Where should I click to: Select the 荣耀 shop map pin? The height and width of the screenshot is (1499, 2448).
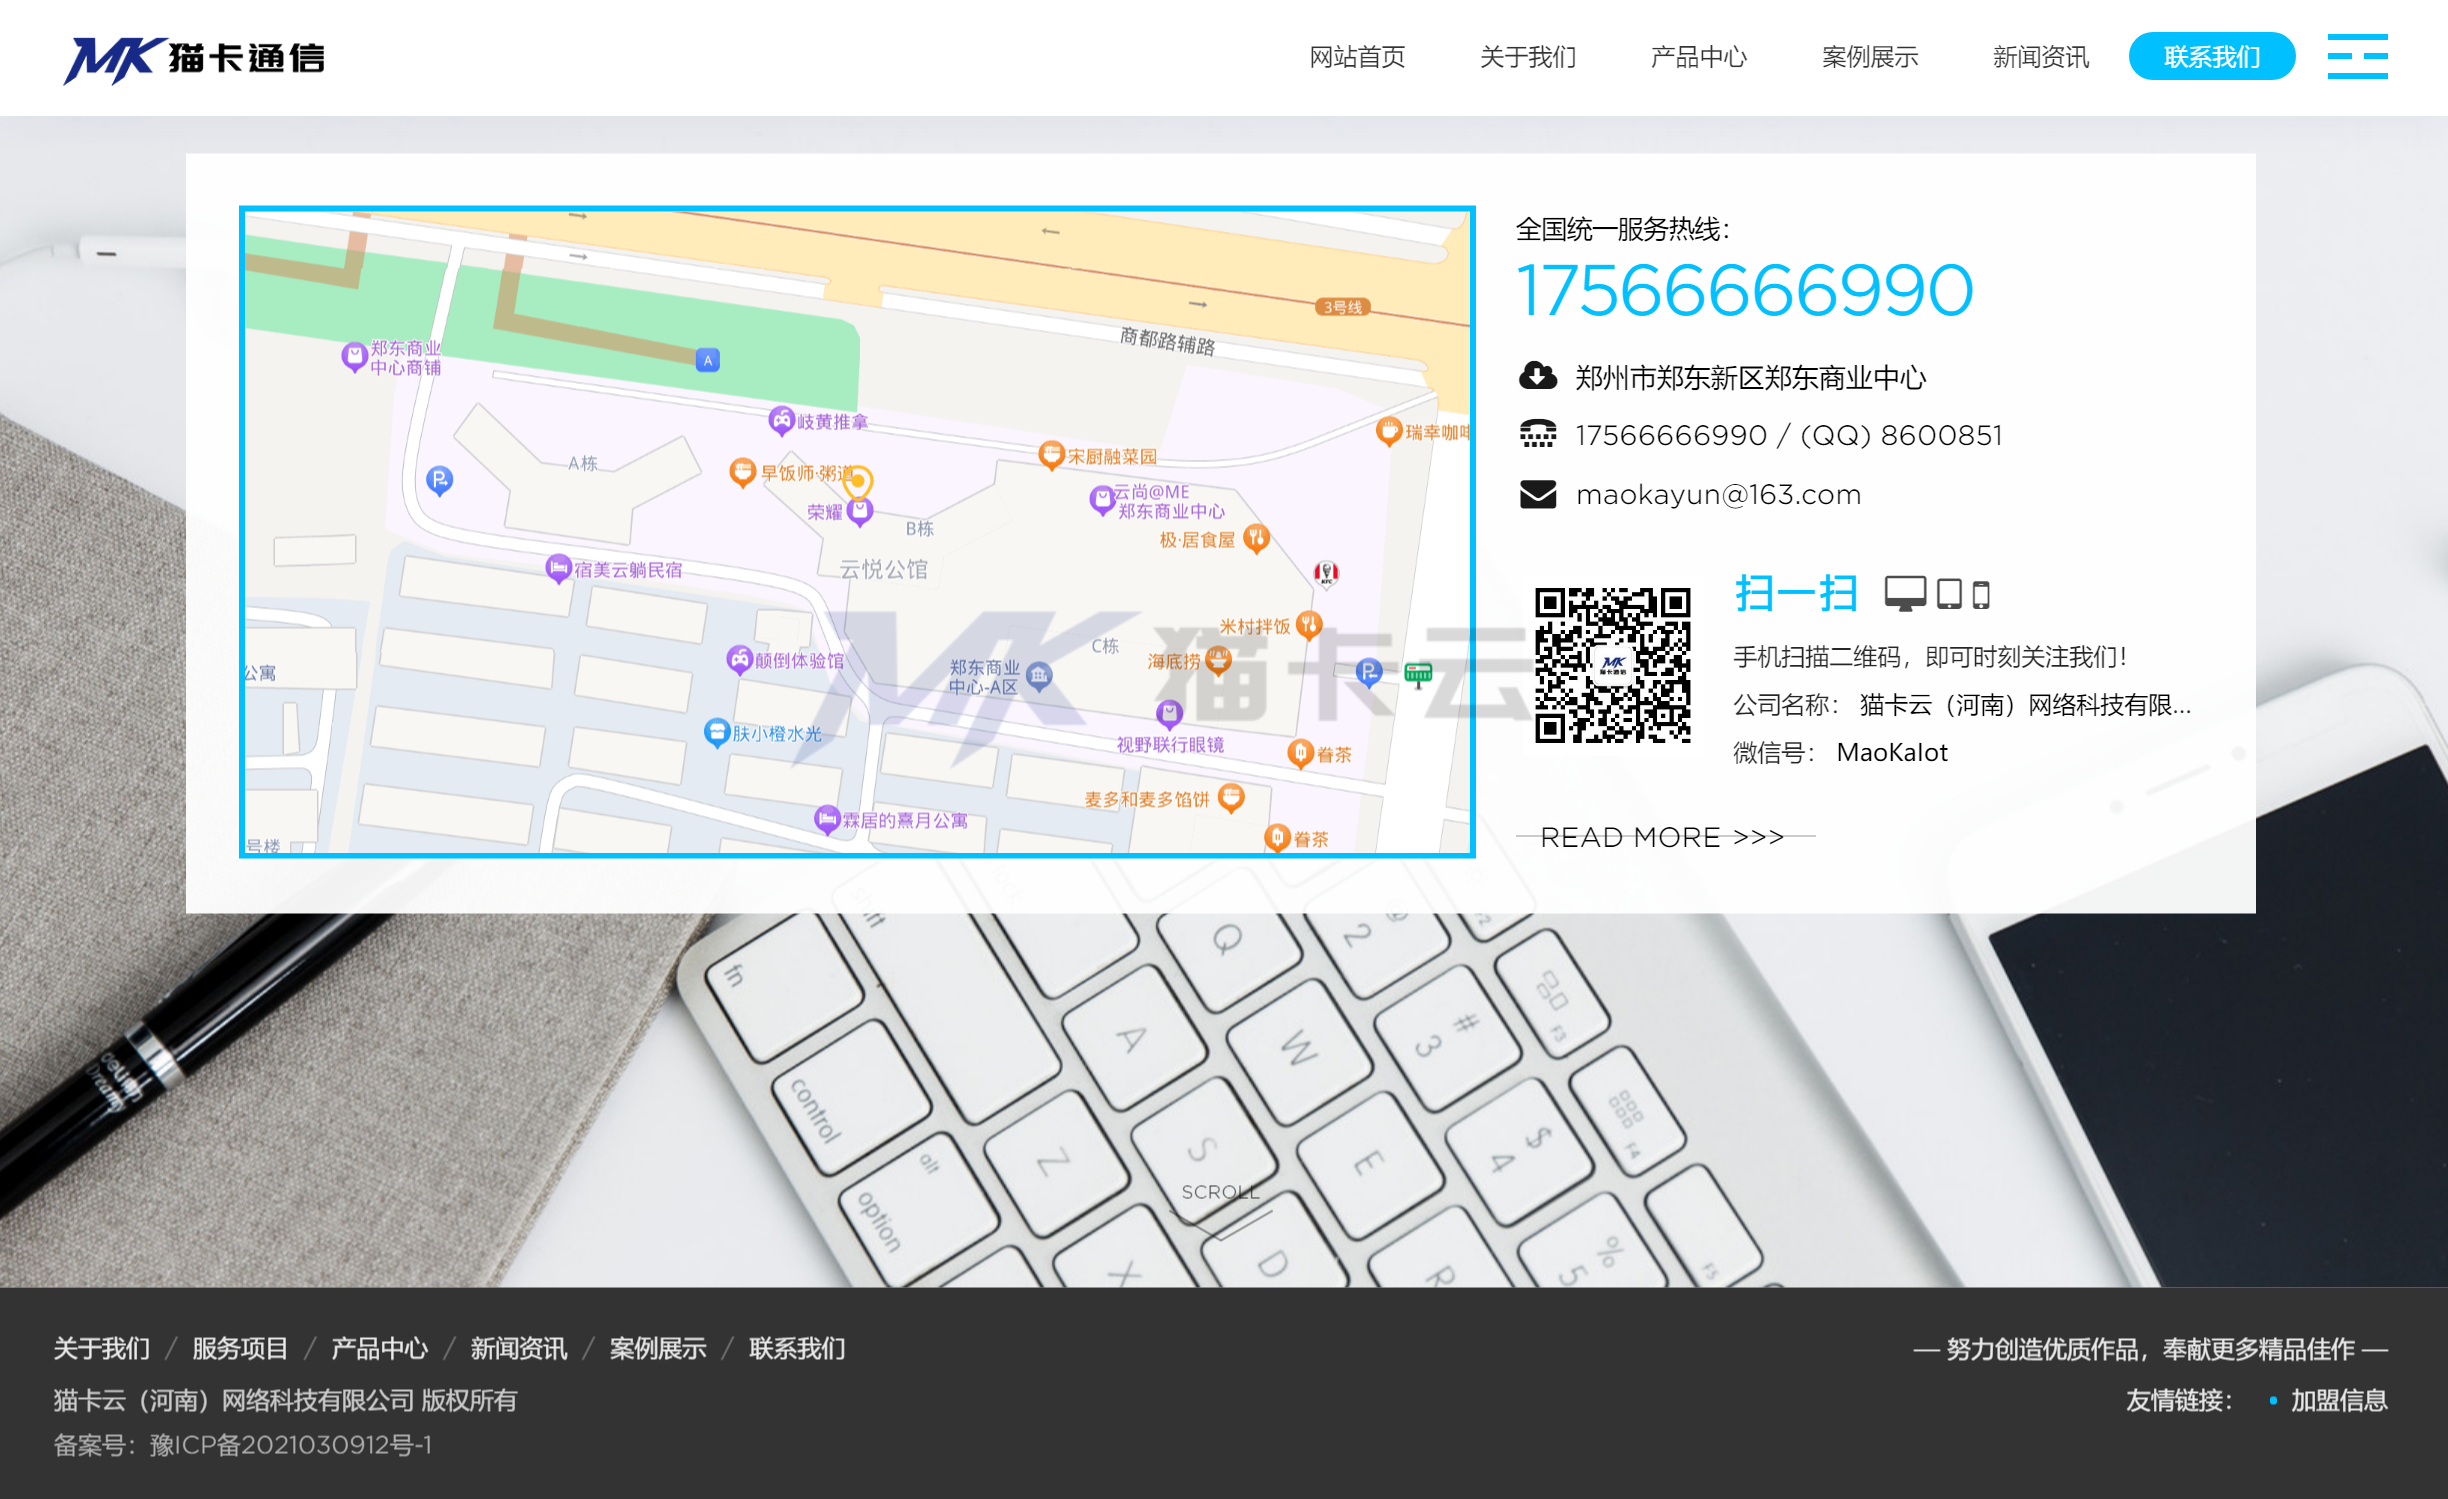[x=860, y=512]
